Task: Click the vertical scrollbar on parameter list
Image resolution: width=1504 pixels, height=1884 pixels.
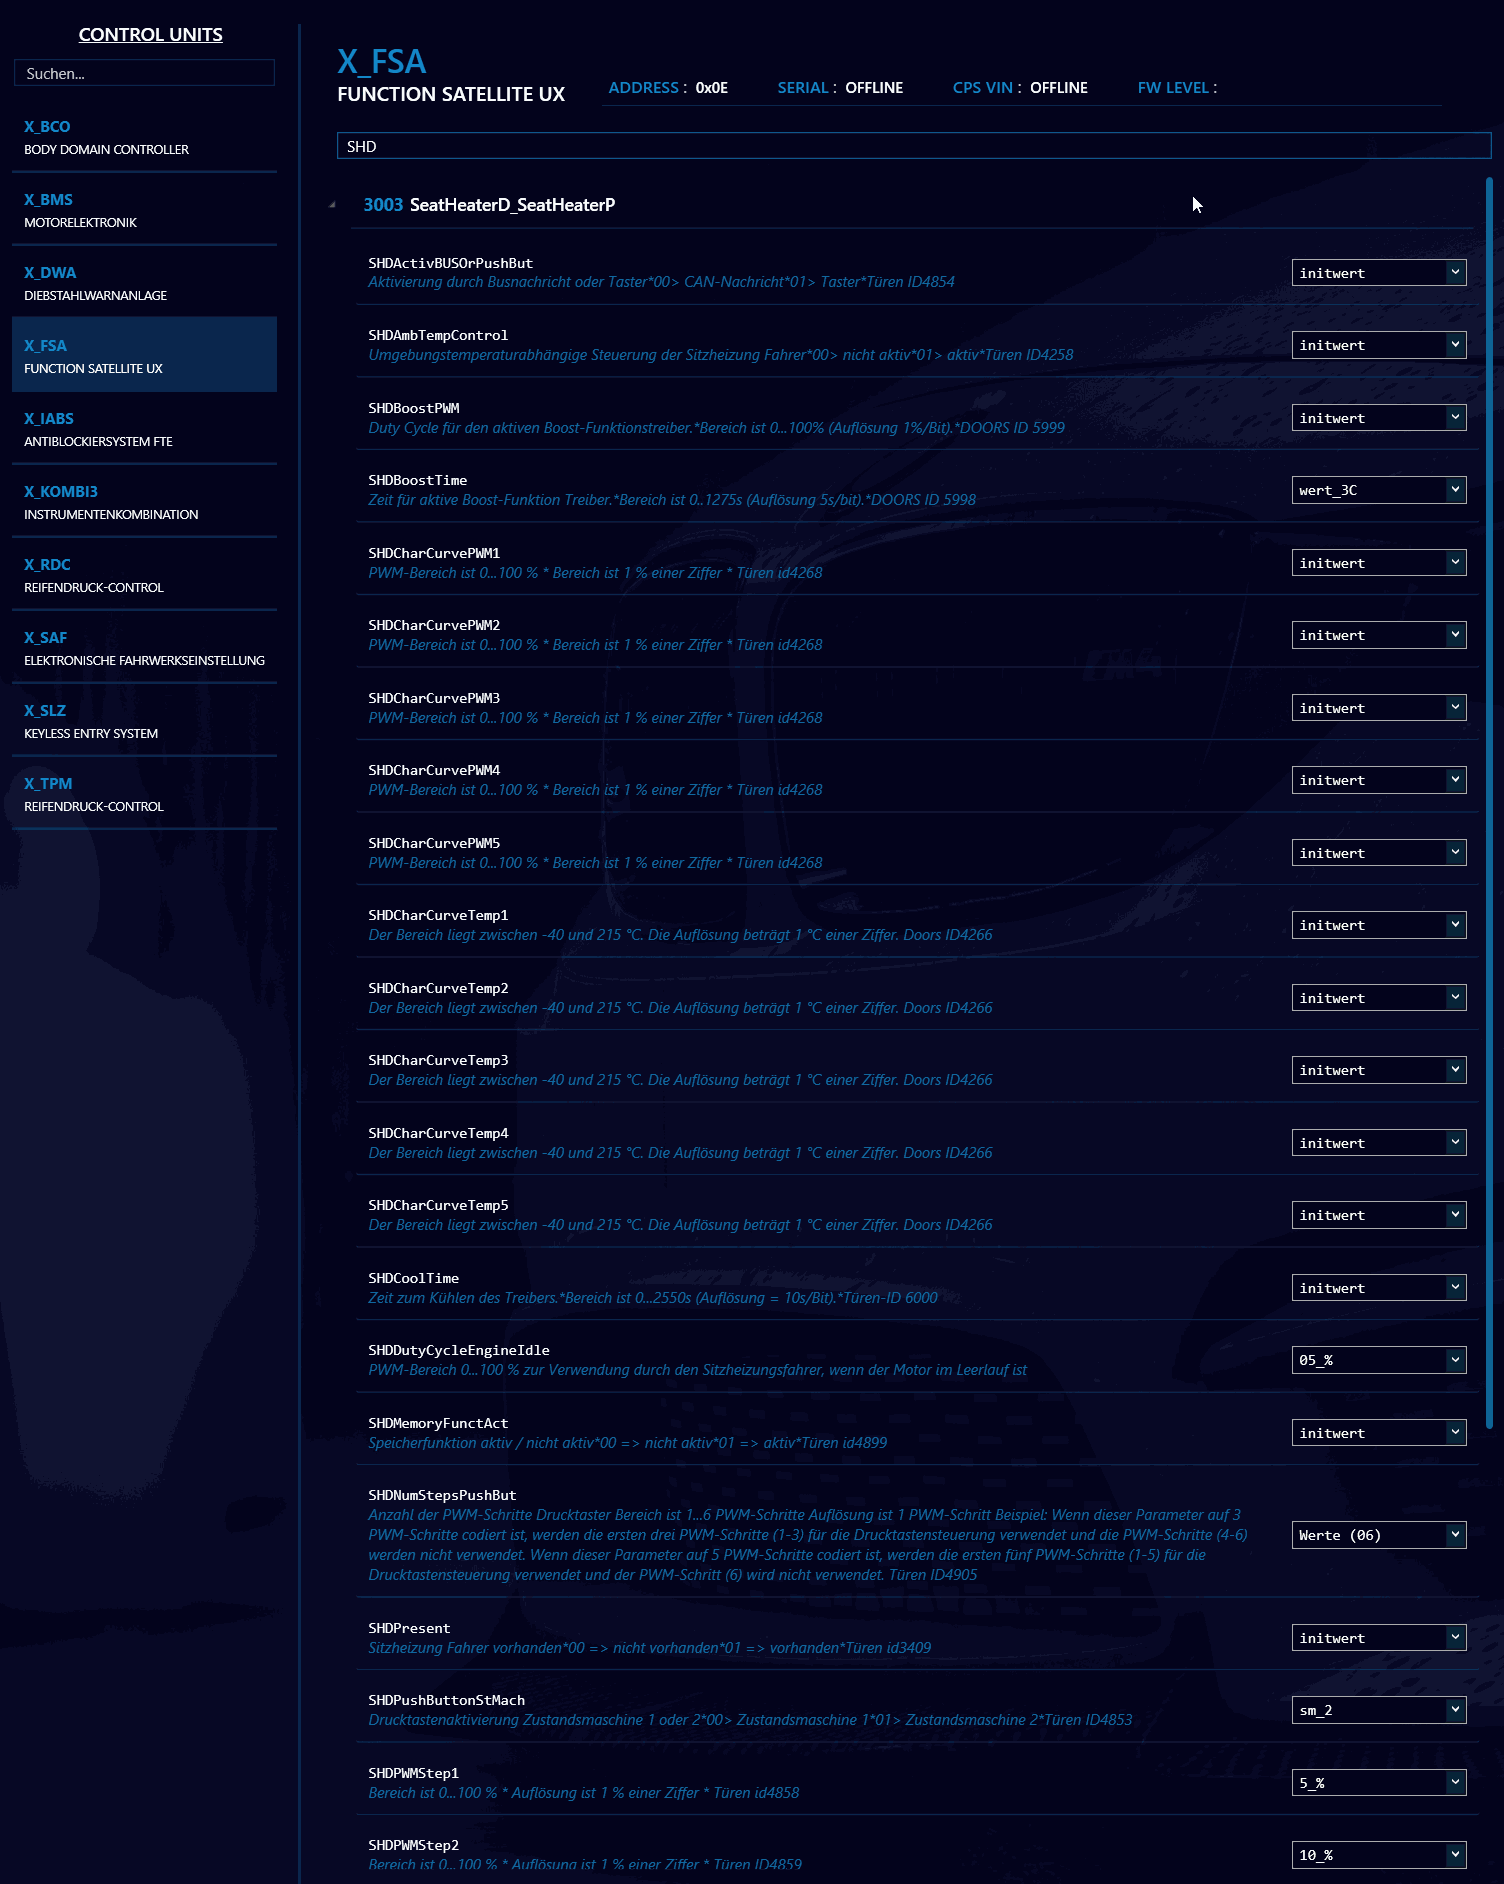Action: pos(1489,800)
